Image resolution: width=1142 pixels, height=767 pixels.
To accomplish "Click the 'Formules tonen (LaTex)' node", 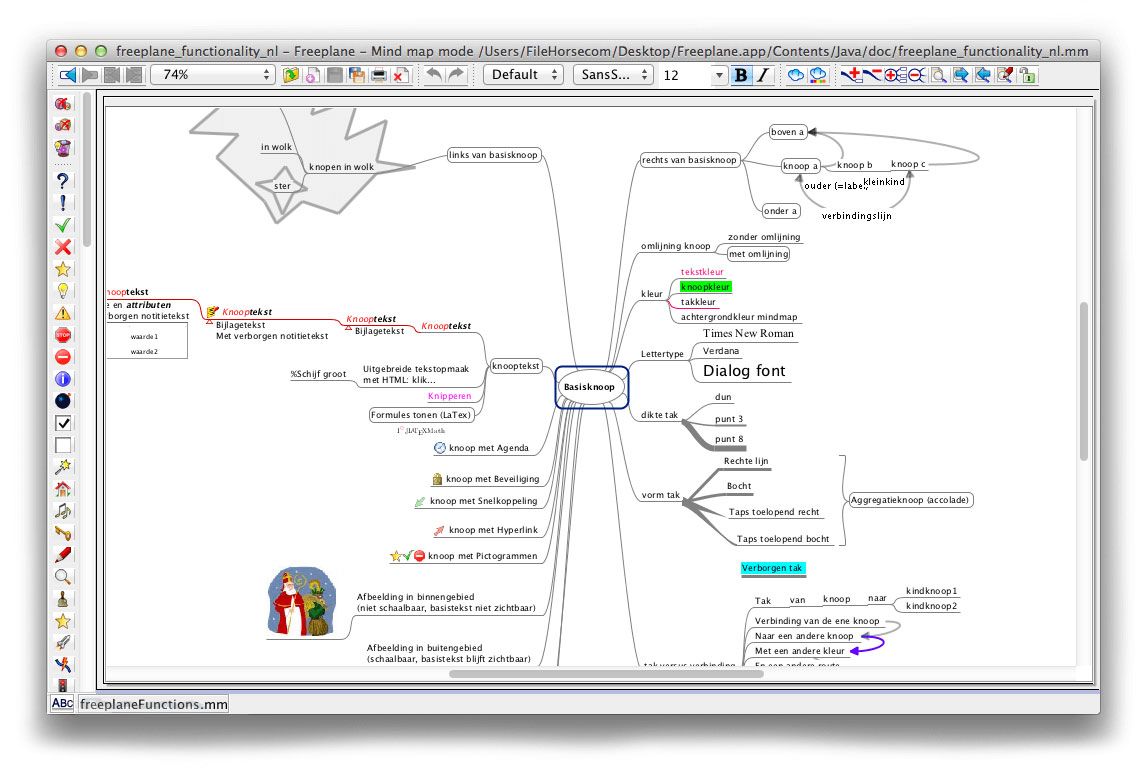I will point(421,414).
